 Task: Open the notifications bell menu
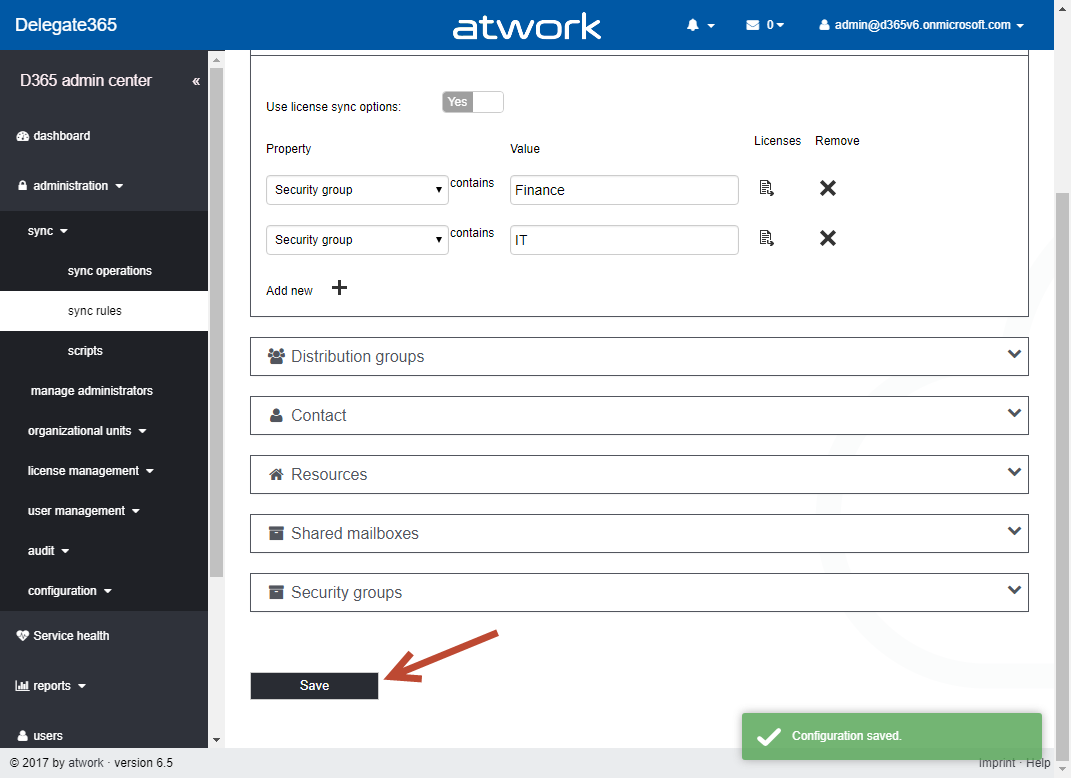tap(700, 25)
